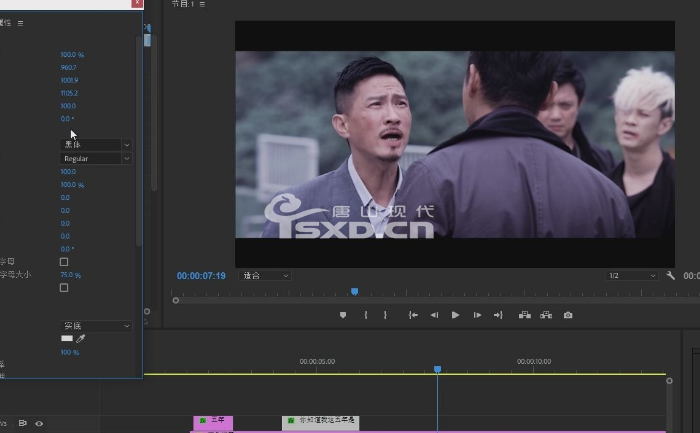Toggle the track output eye icon
This screenshot has width=700, height=433.
(x=39, y=423)
